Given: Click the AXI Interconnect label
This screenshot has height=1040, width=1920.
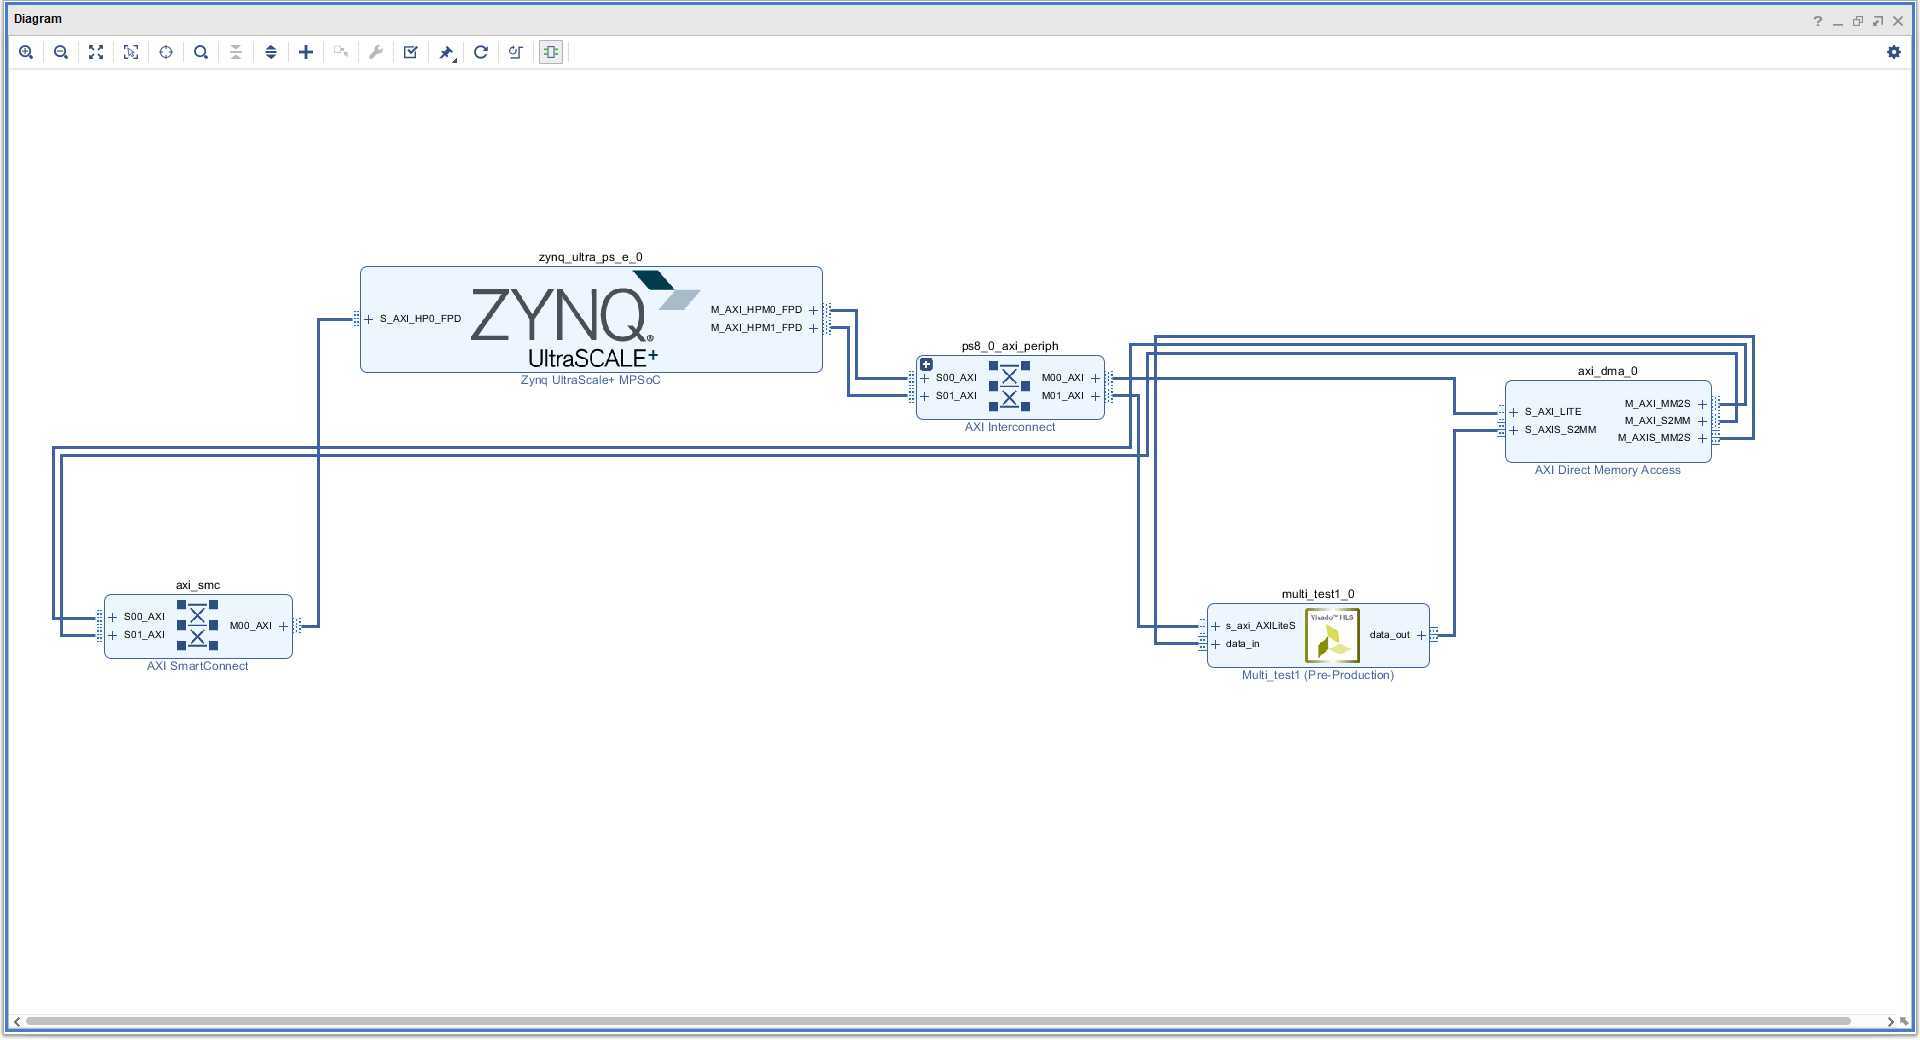Looking at the screenshot, I should 1010,427.
